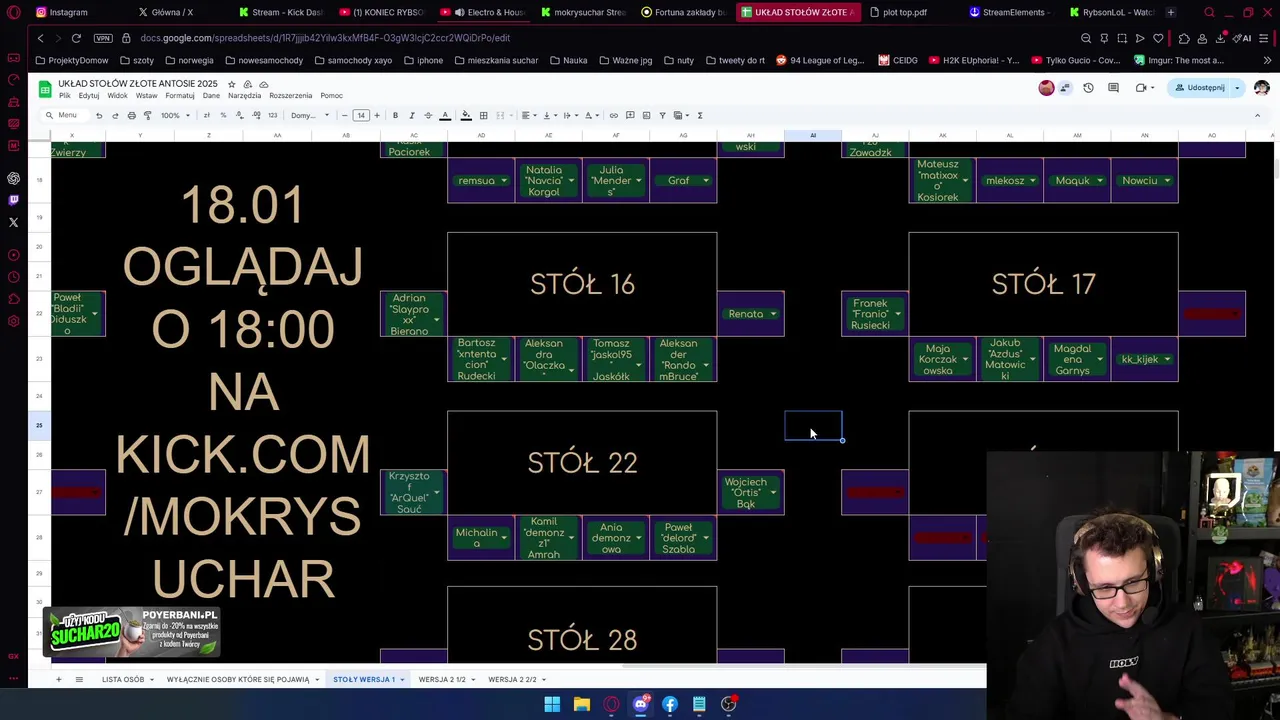This screenshot has width=1280, height=720.
Task: Open the fill color picker
Action: coord(465,115)
